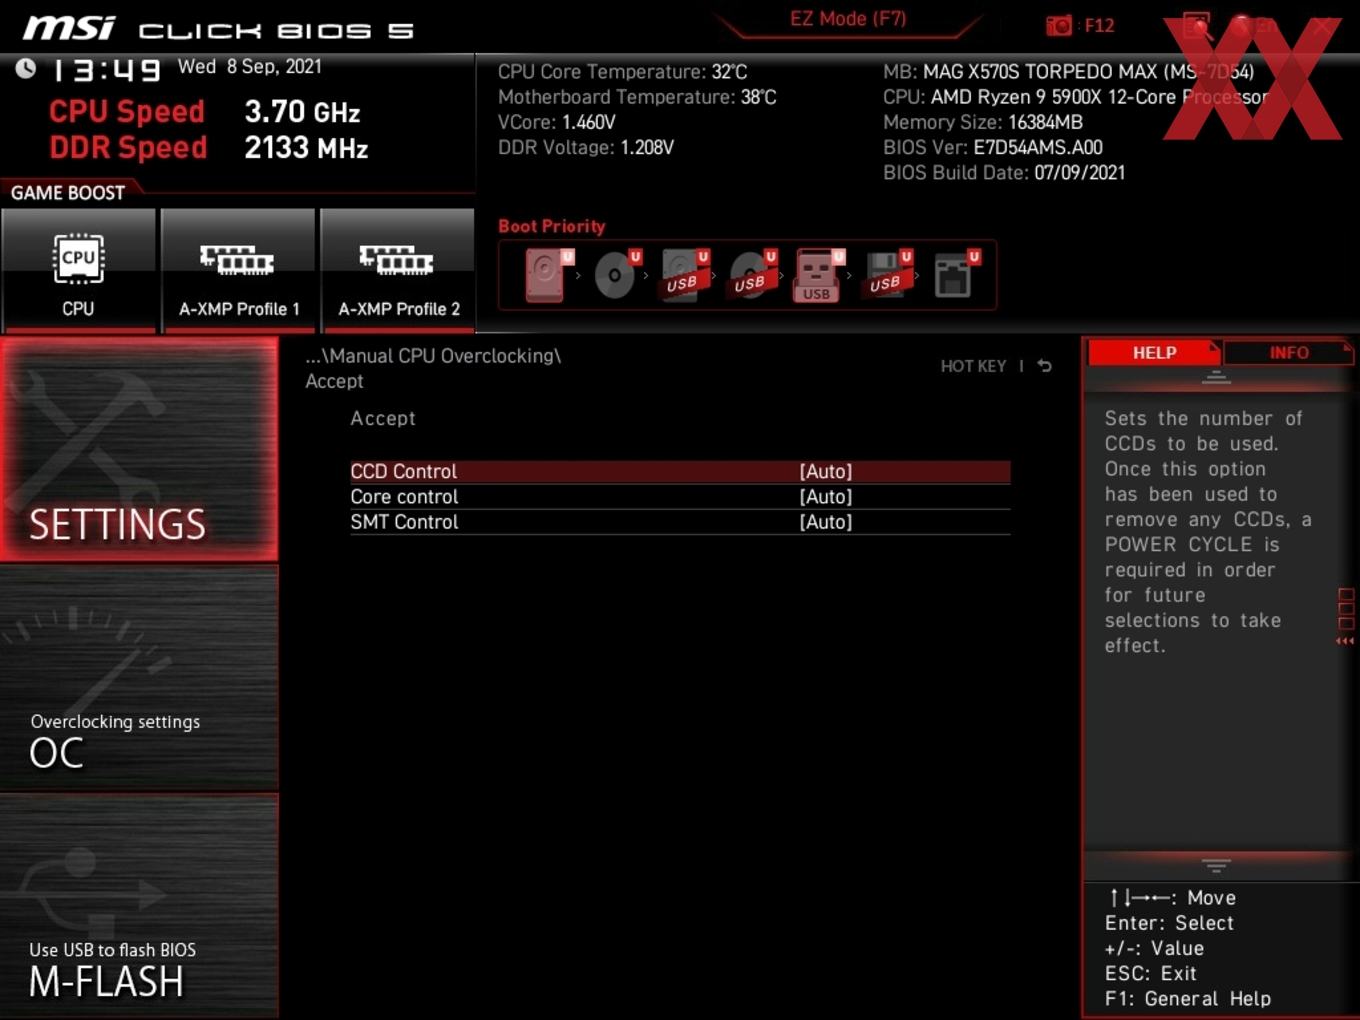This screenshot has width=1360, height=1020.
Task: Click the back arrow next to HOT KEY
Action: [x=1044, y=366]
